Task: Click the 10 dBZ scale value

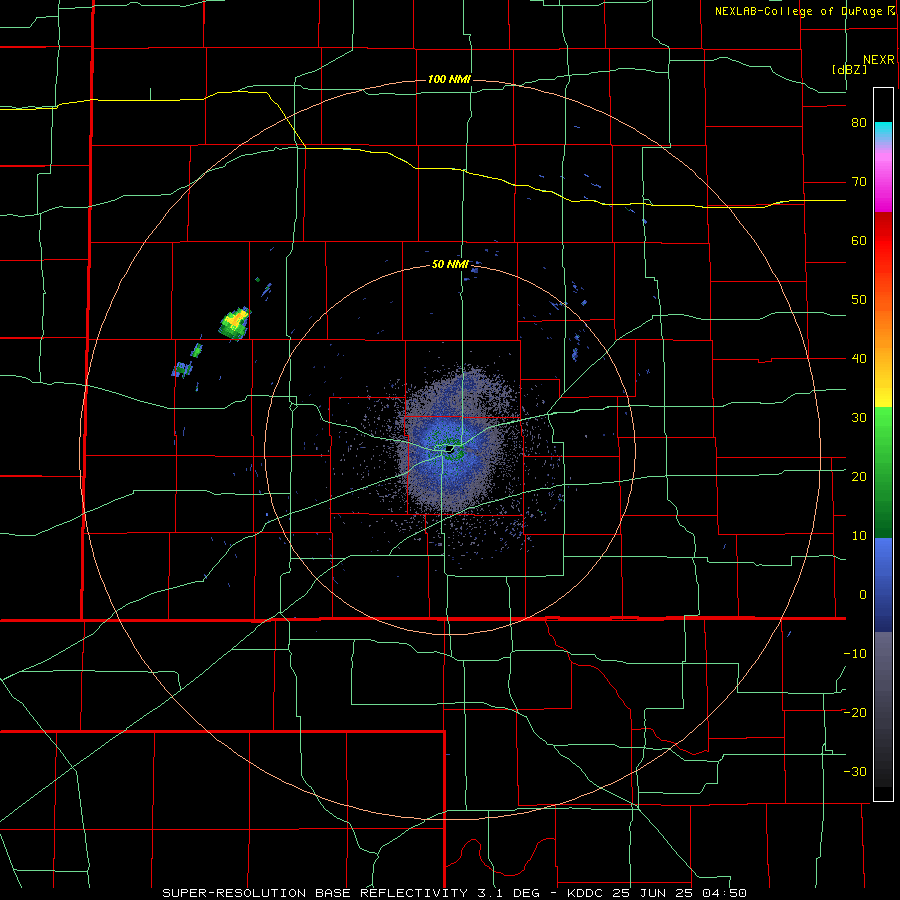Action: 859,536
